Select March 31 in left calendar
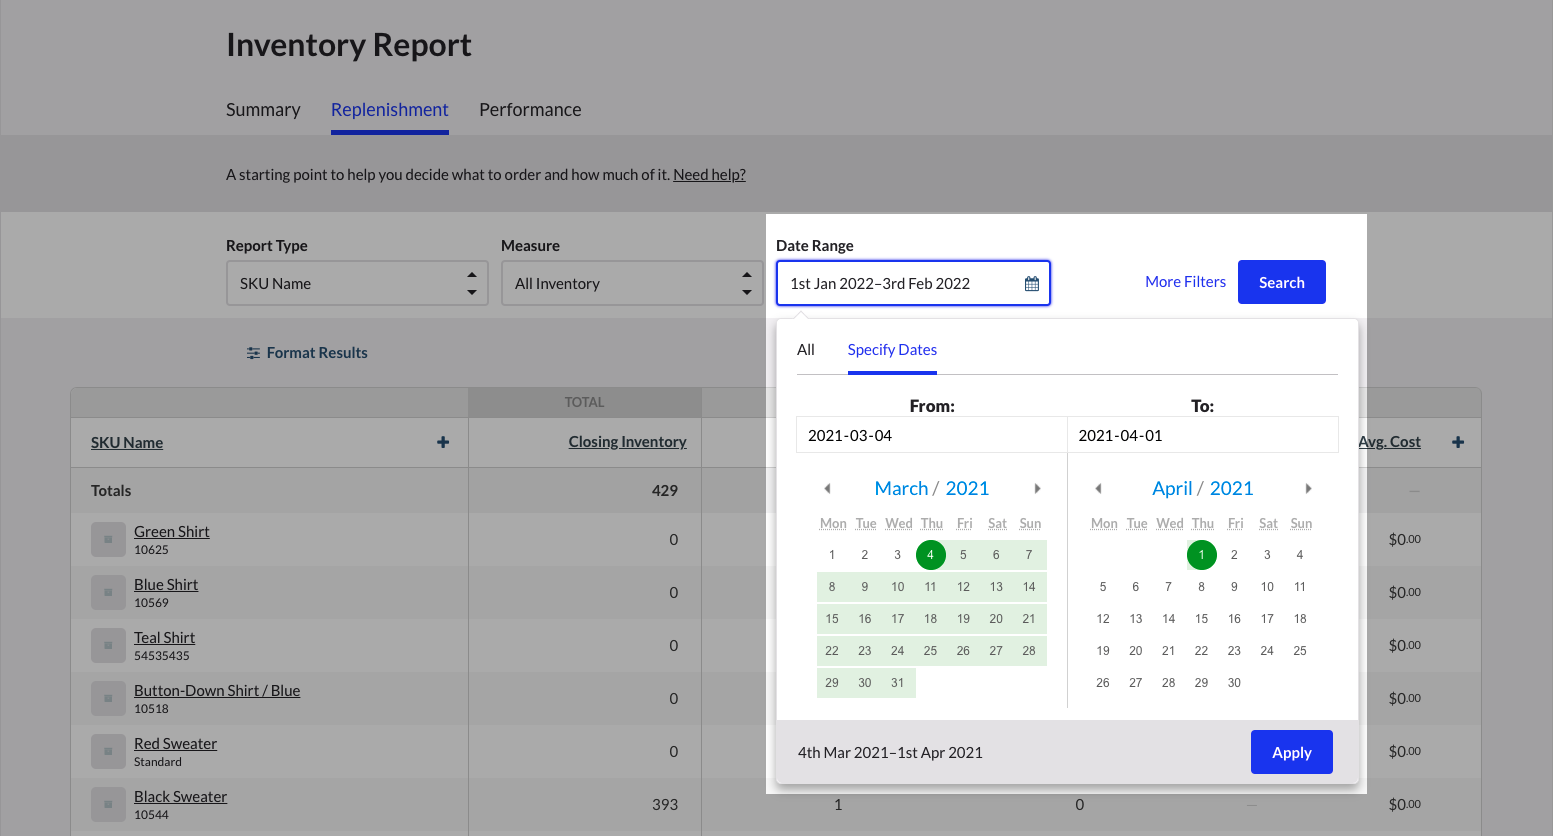Screen dimensions: 1553x836 coord(898,683)
